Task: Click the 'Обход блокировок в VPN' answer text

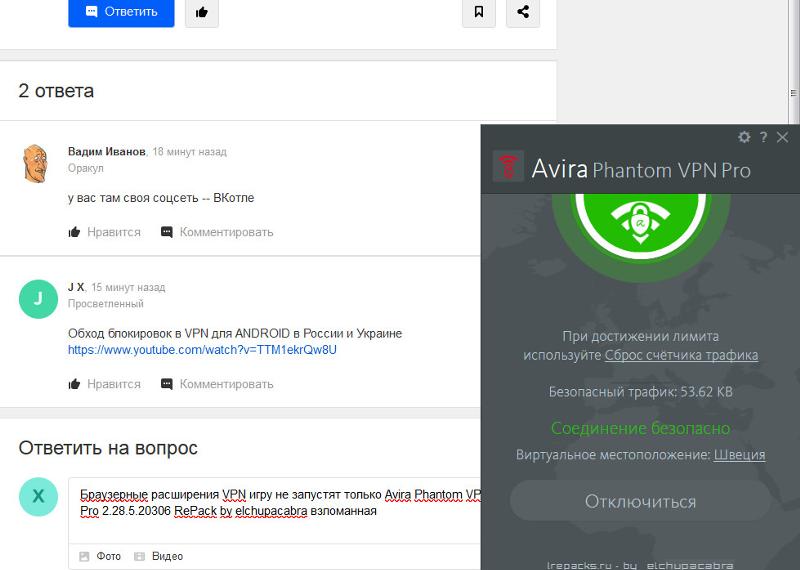Action: coord(235,333)
